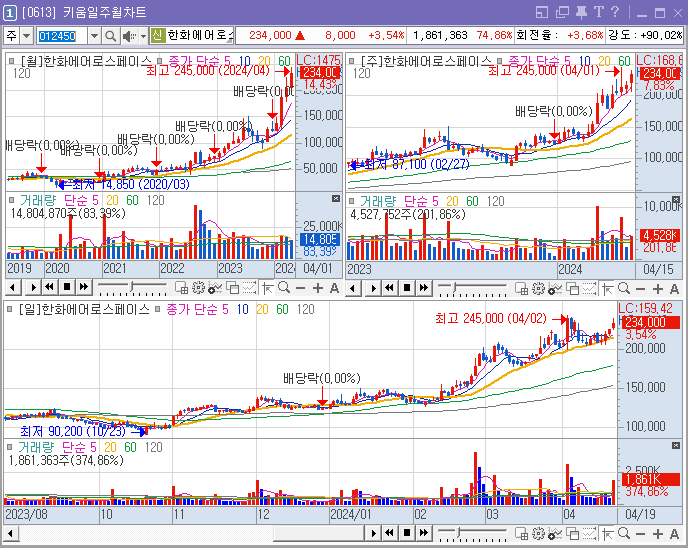Click dotted line chart icon in monthly toolbar
The width and height of the screenshot is (688, 548).
click(249, 288)
